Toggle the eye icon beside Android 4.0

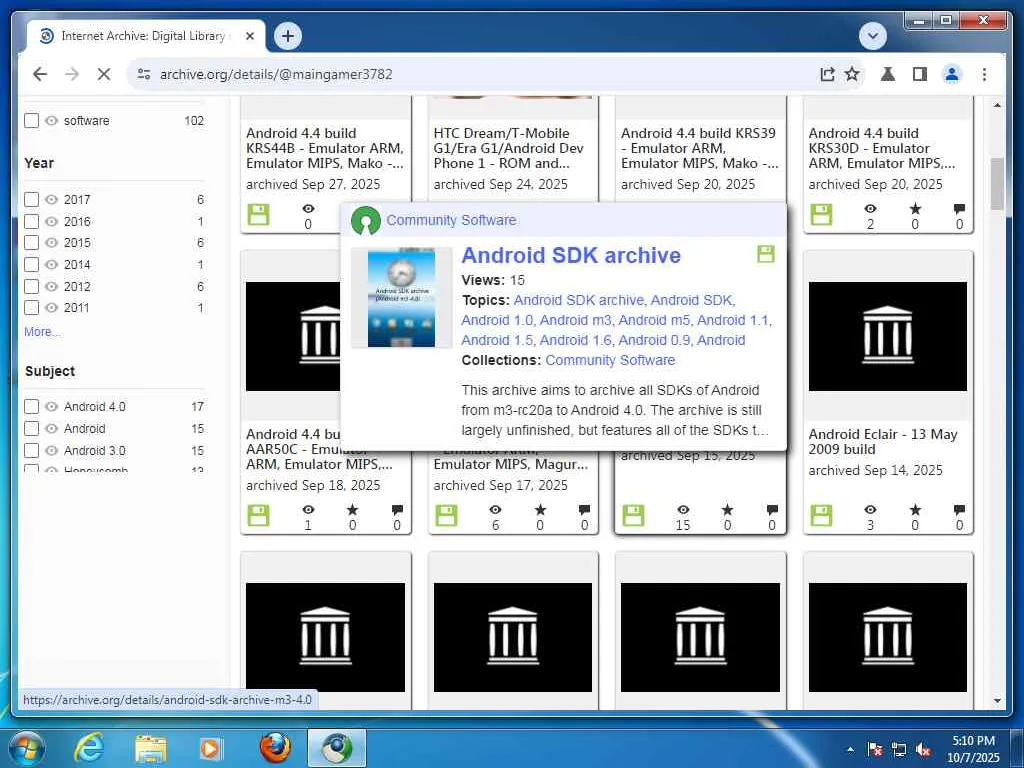(52, 406)
